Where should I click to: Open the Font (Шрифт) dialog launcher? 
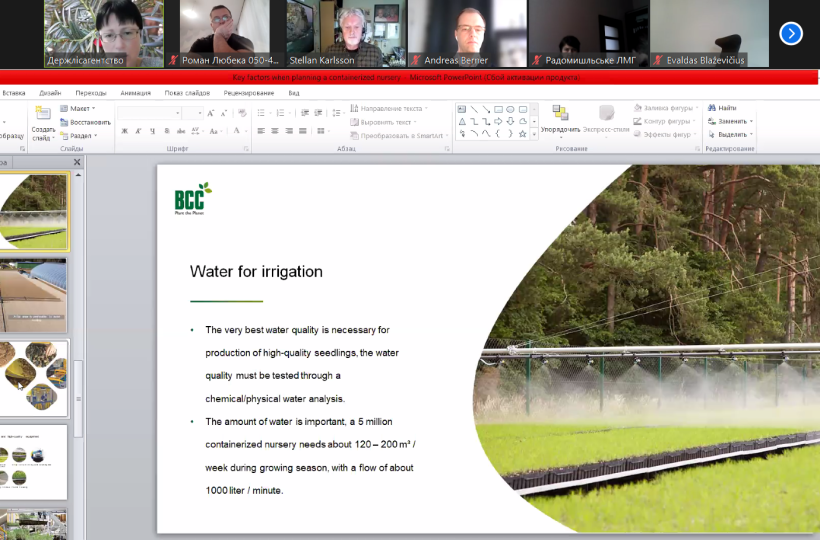pos(246,149)
